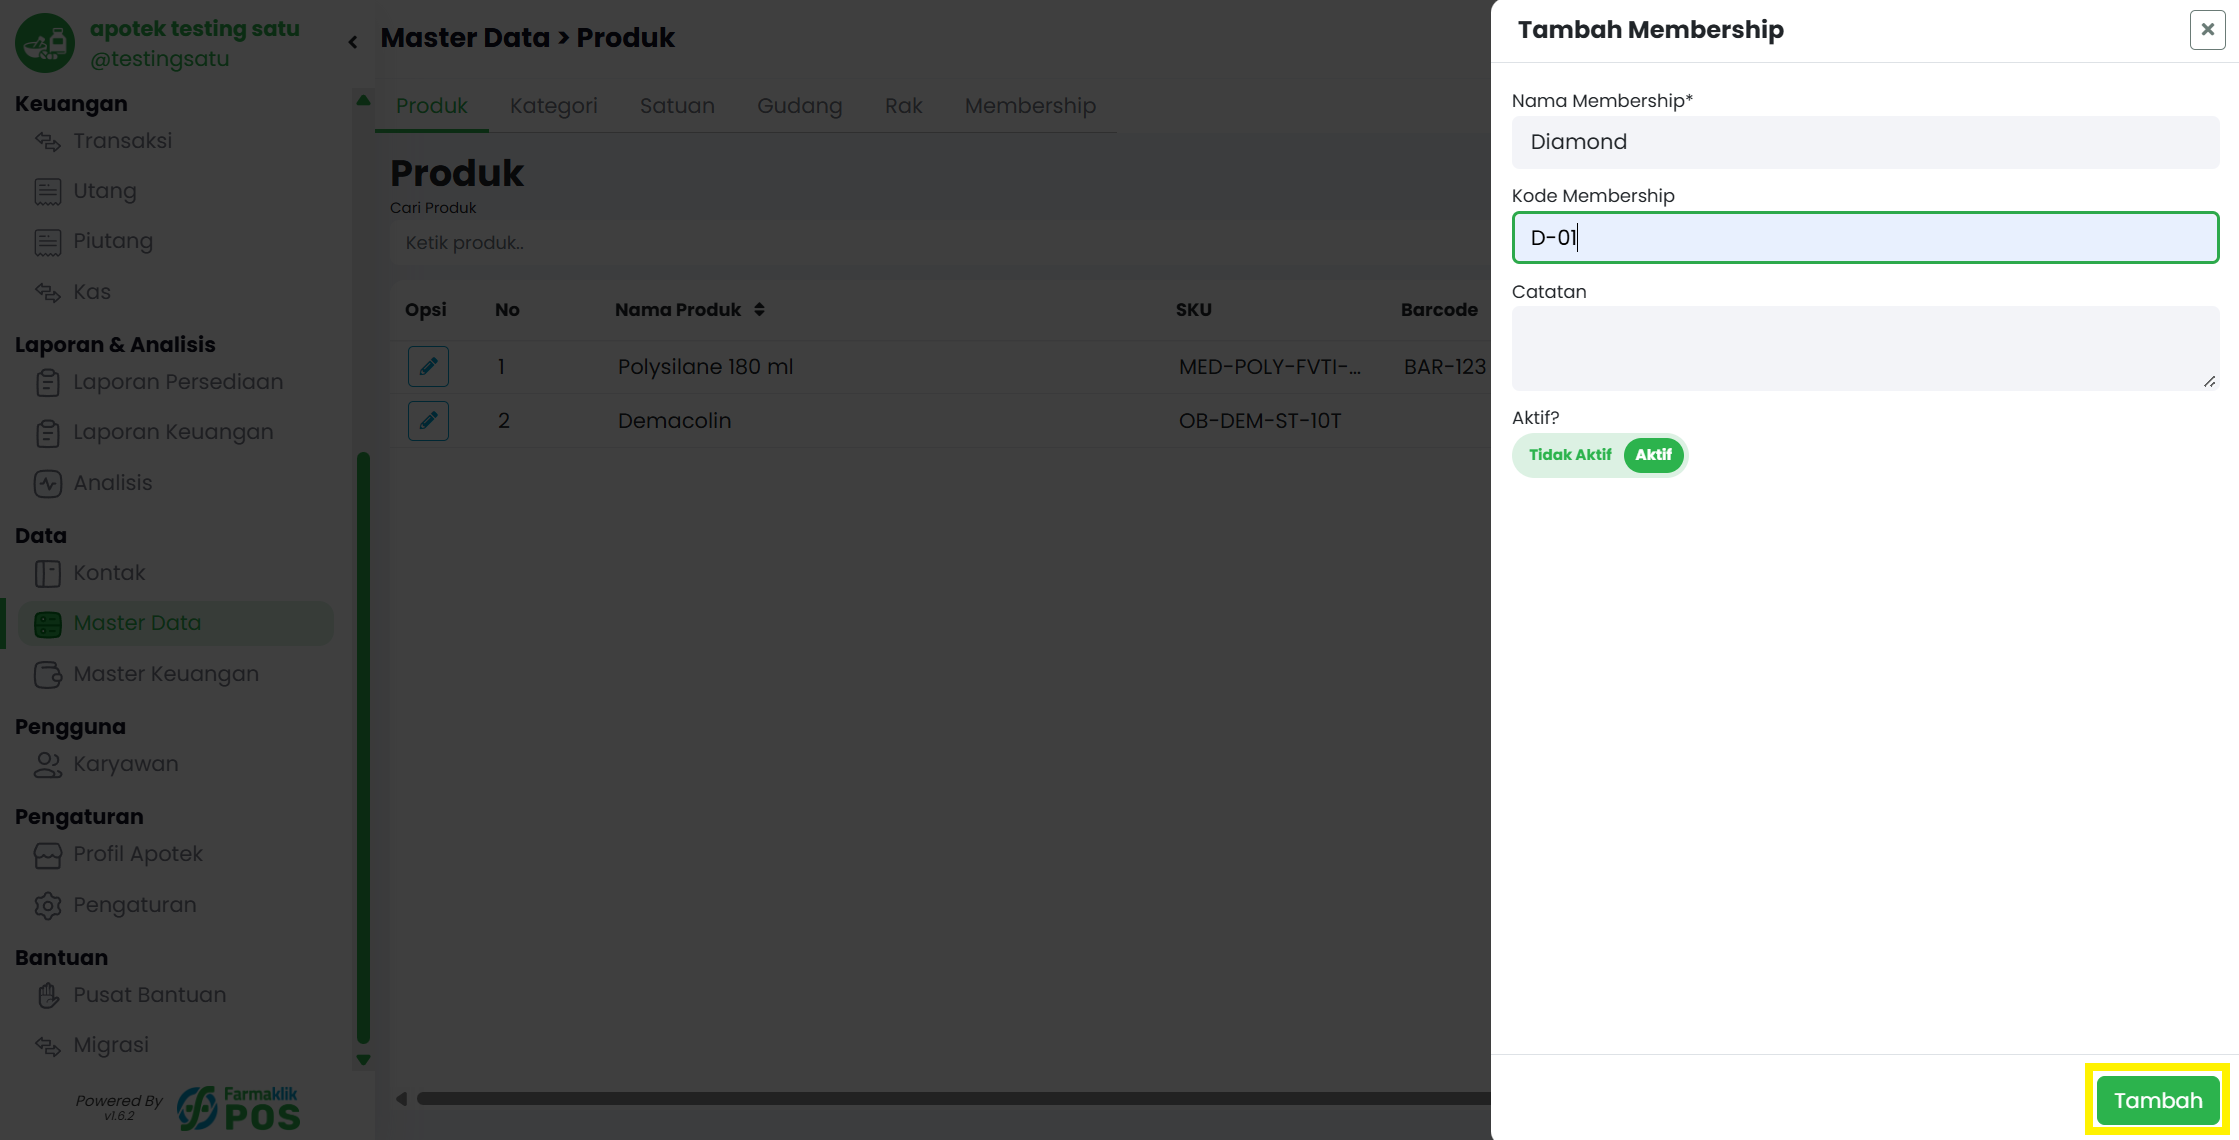Click the sidebar vertical scrollbar thumb

(x=363, y=748)
